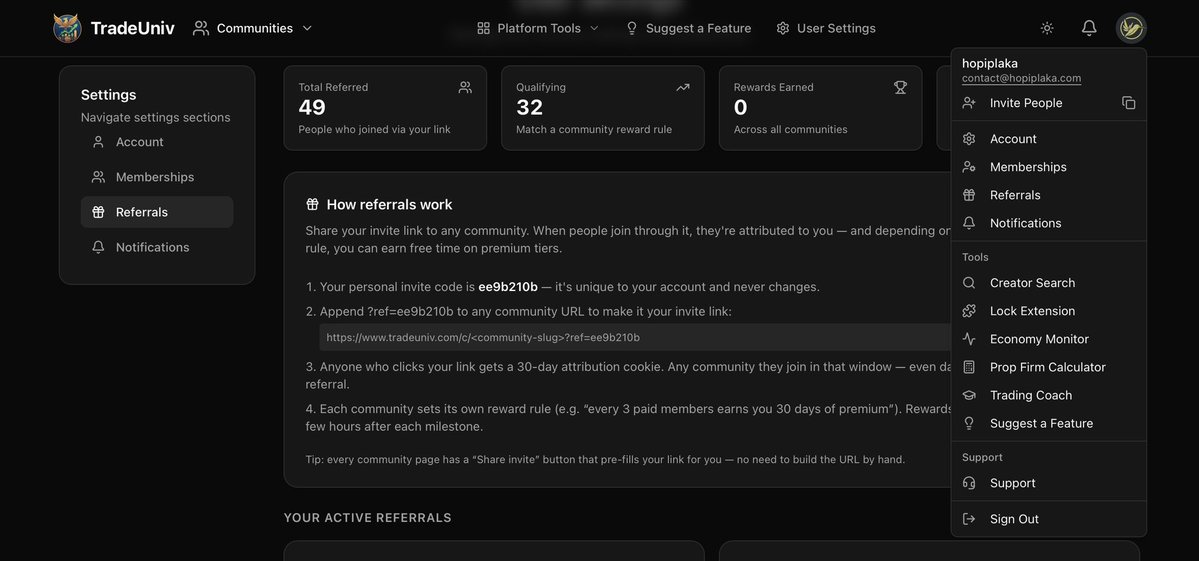
Task: Click the Invite People person-plus icon
Action: click(969, 102)
